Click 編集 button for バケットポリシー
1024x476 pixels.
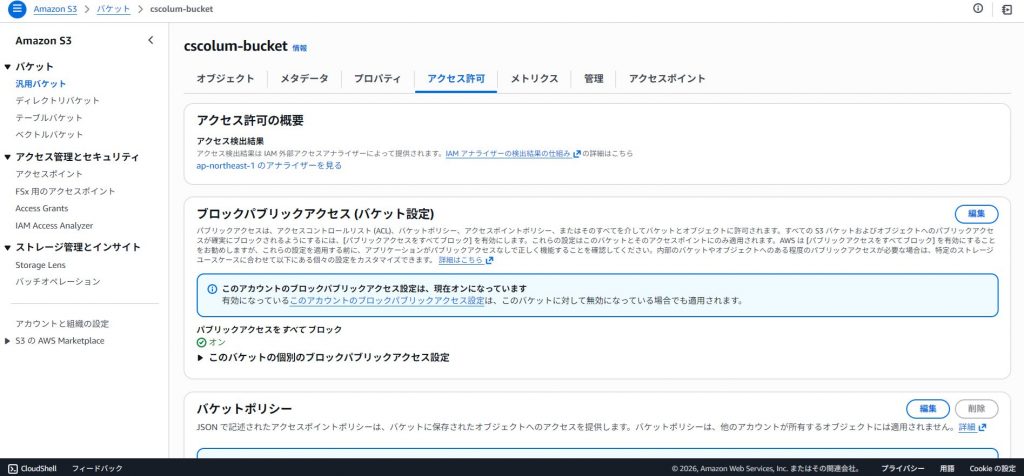(927, 408)
